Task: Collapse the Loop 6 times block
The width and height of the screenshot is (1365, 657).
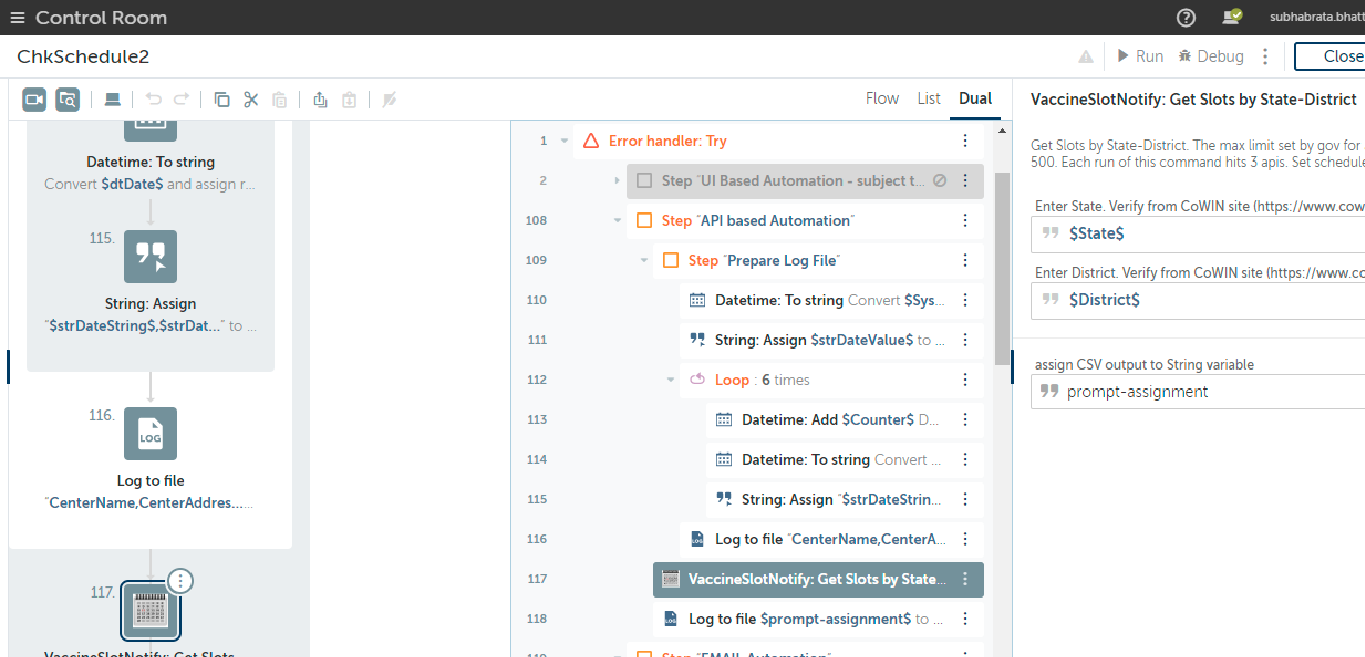Action: 671,380
